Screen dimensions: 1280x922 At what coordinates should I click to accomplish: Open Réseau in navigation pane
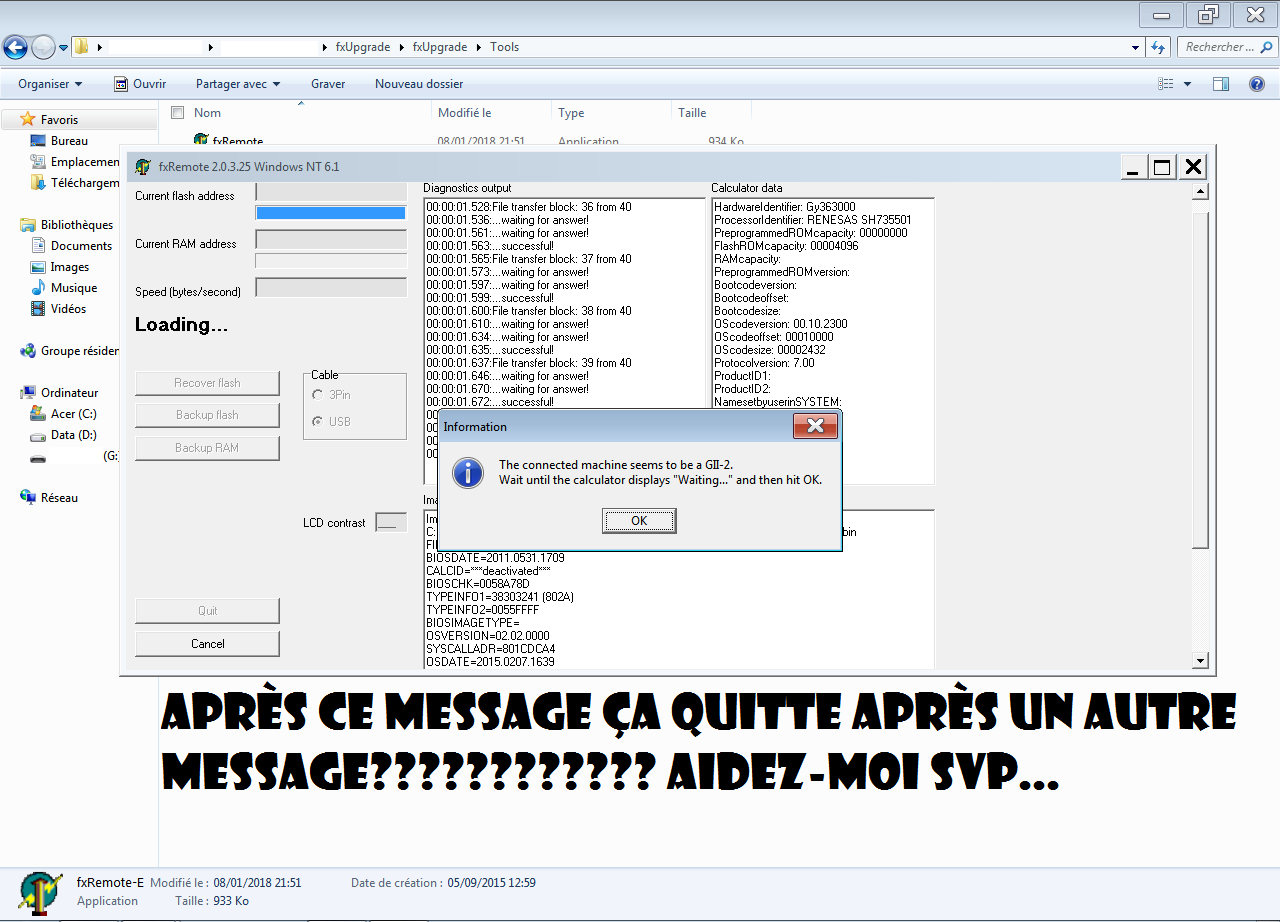pyautogui.click(x=58, y=498)
